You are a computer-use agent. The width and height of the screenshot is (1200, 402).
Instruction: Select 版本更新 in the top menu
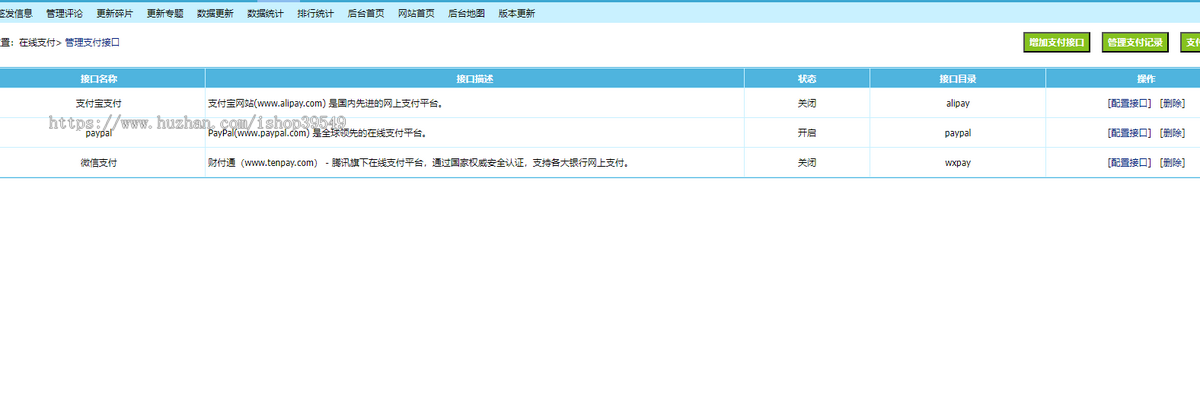(x=516, y=13)
